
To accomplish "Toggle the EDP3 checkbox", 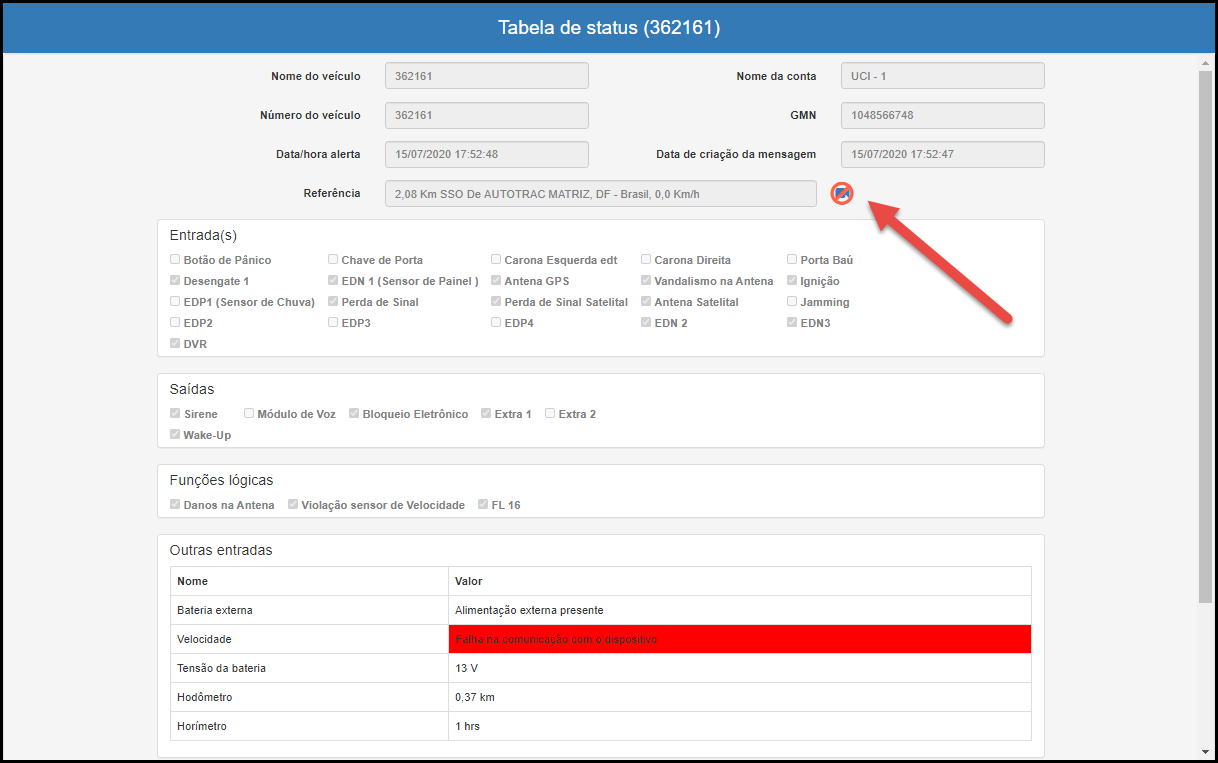I will [x=333, y=323].
